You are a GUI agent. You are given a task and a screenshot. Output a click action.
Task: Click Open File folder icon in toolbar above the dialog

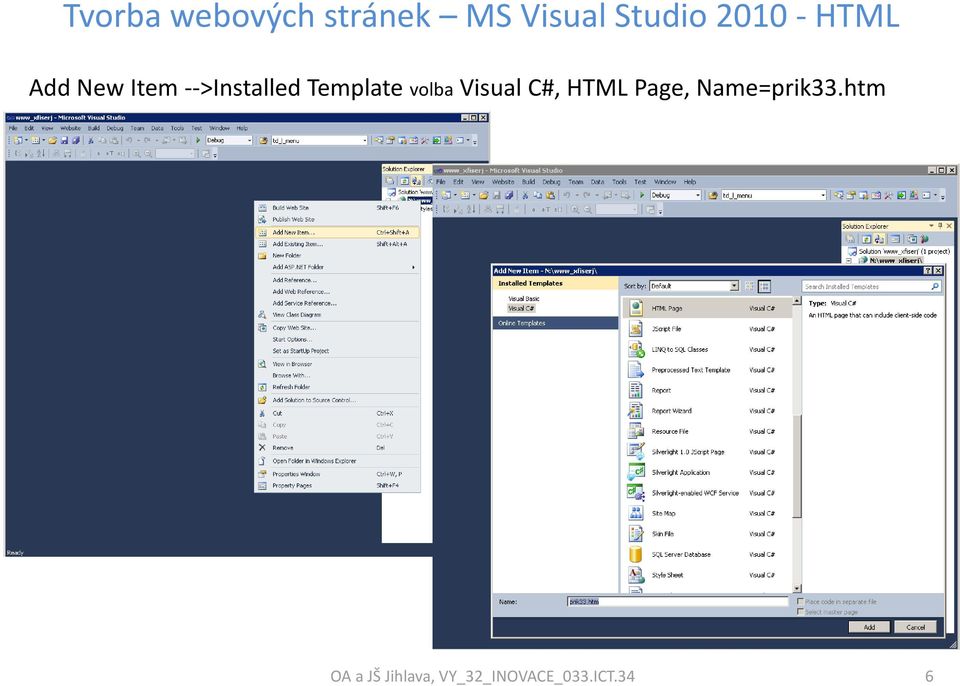point(483,195)
